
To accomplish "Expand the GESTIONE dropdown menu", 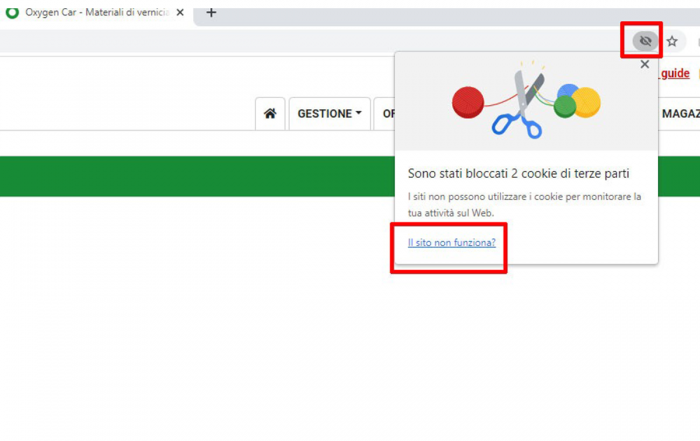I will (x=329, y=113).
